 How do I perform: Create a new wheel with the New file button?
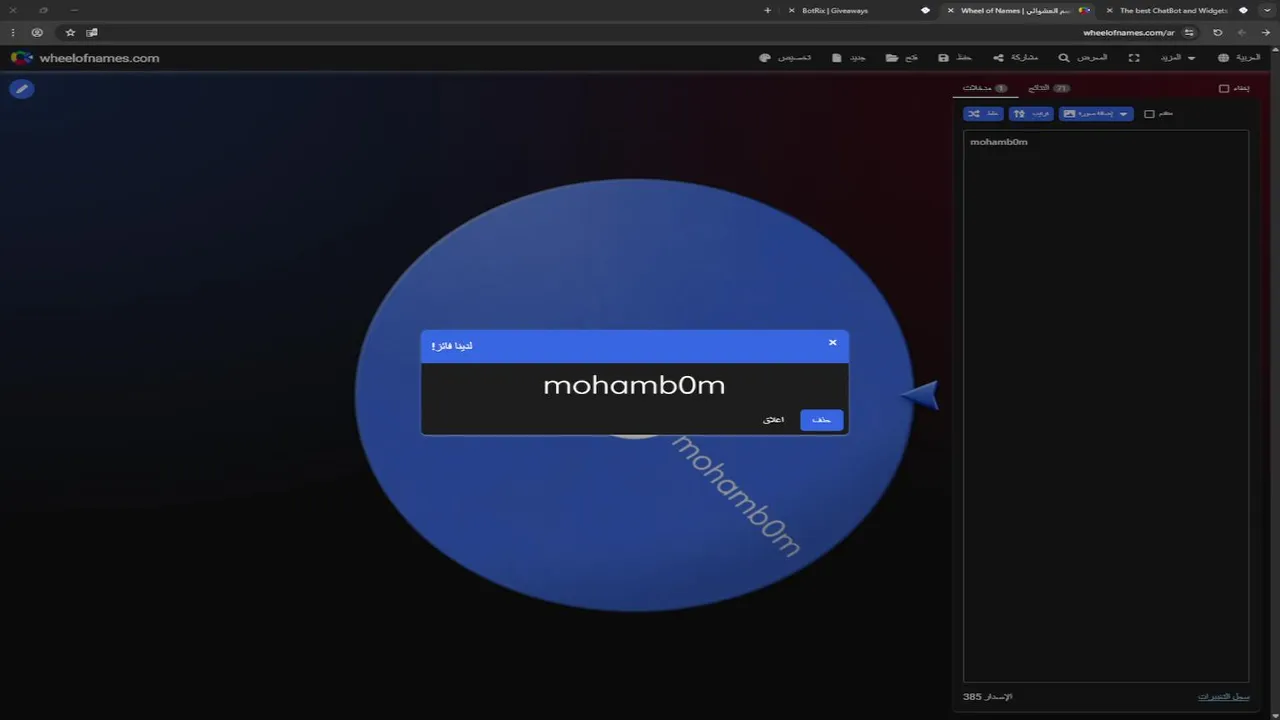click(x=849, y=58)
